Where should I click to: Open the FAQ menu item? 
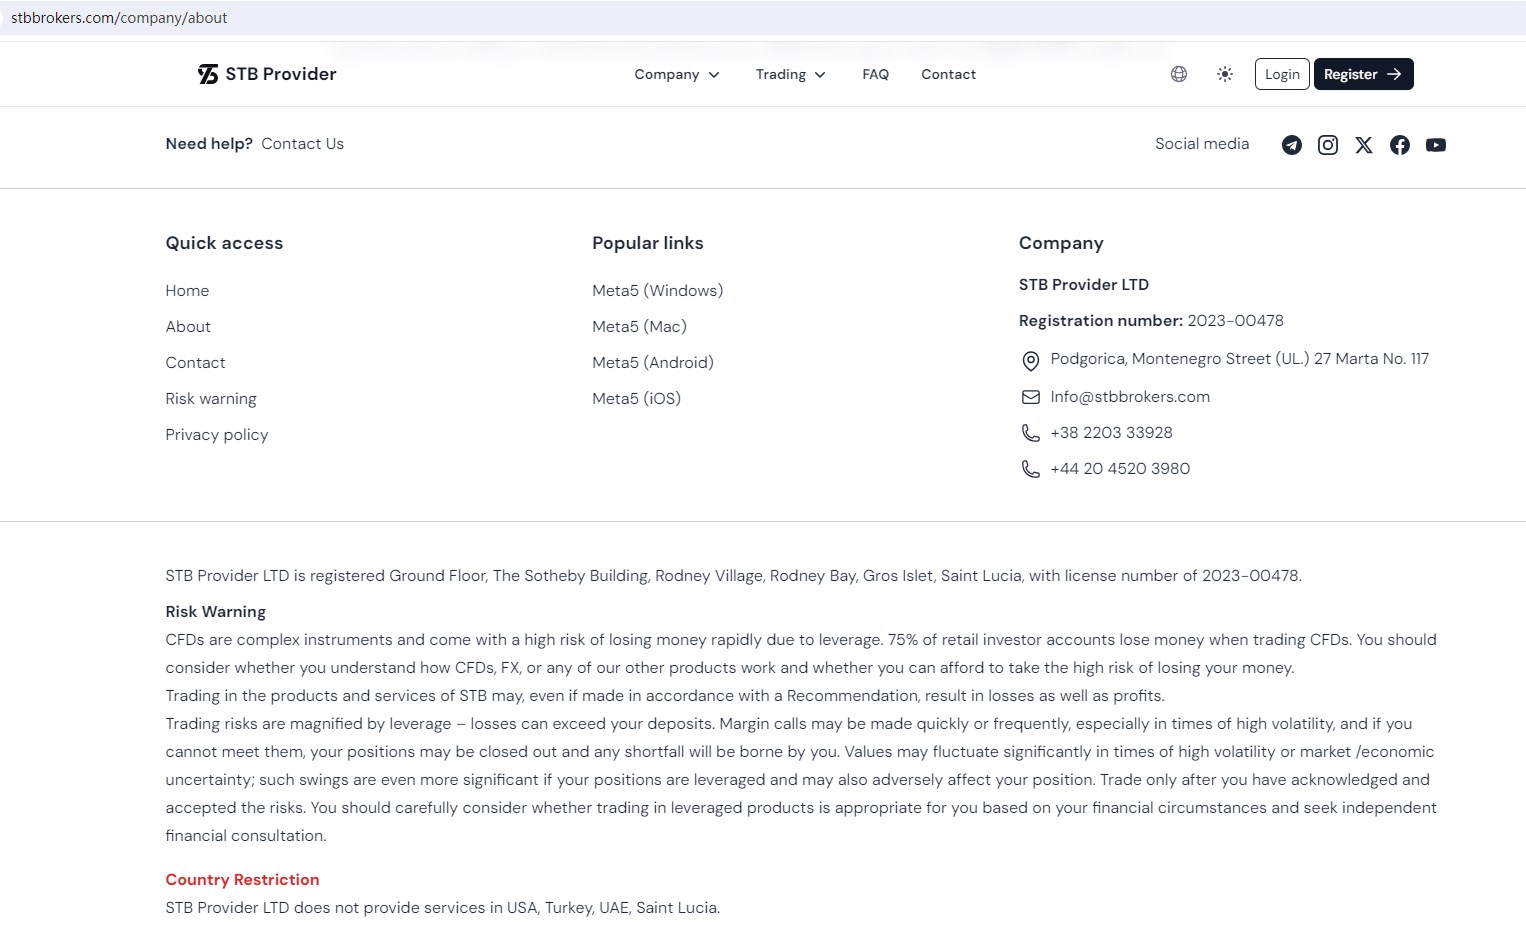875,74
